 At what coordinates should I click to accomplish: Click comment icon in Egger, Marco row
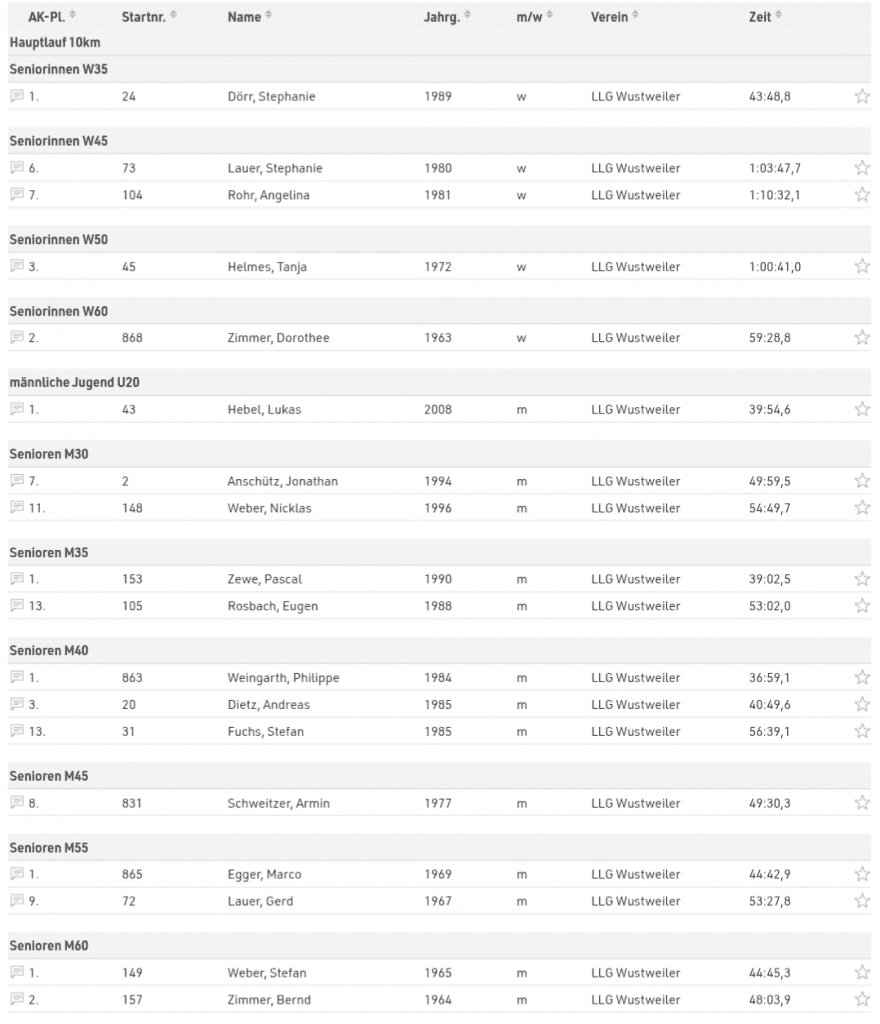pyautogui.click(x=17, y=875)
